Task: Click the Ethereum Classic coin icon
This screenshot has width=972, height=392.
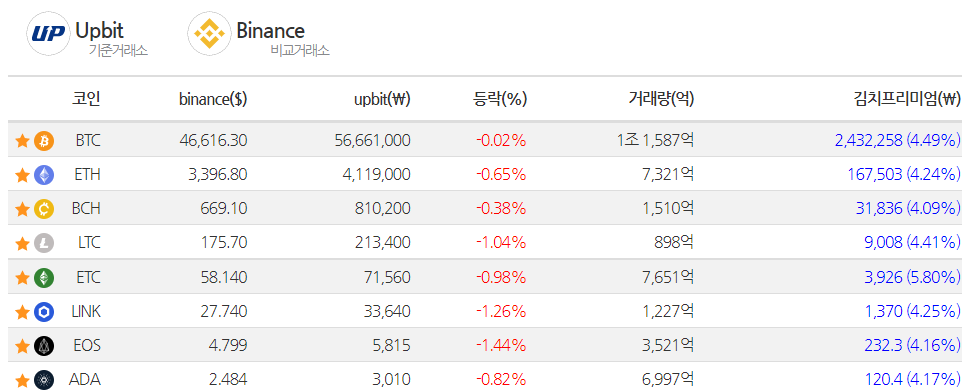Action: pyautogui.click(x=44, y=277)
